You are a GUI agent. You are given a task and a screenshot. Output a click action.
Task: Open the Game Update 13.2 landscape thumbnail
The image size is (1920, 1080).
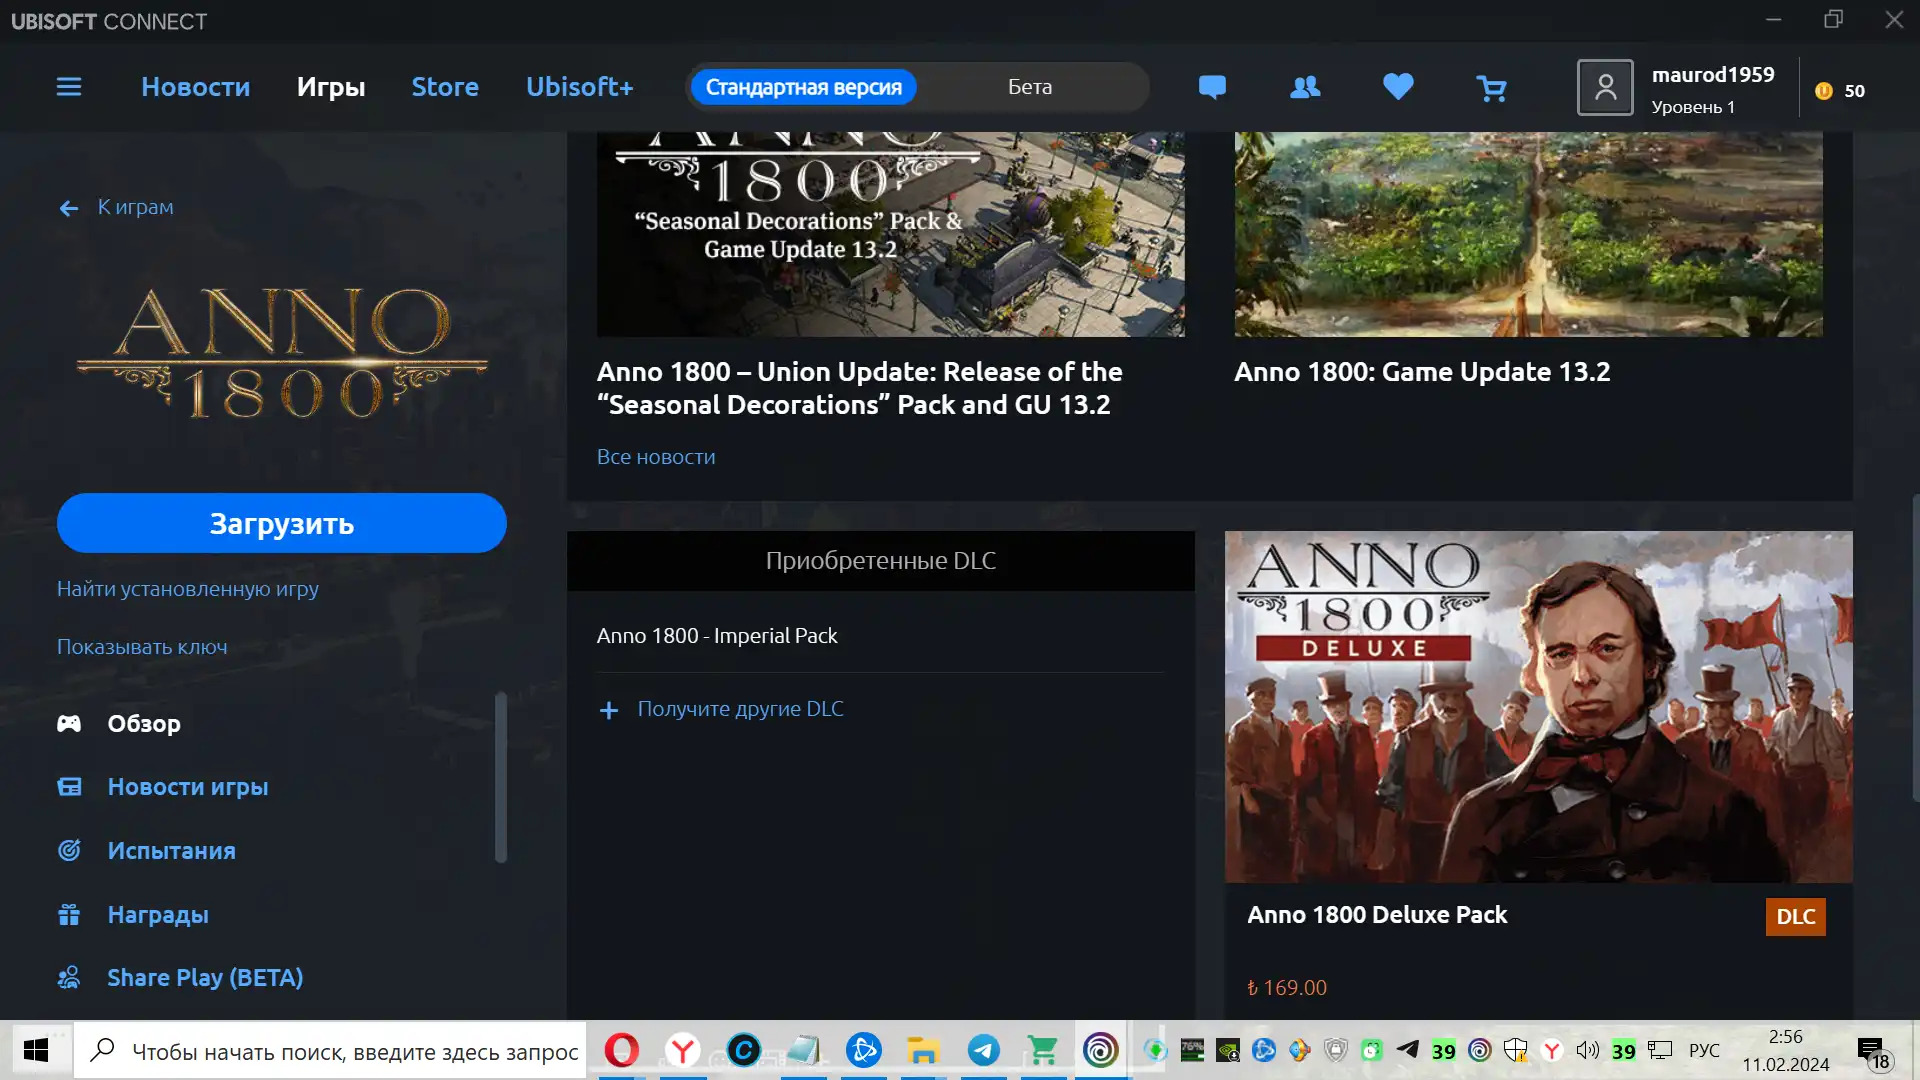coord(1528,234)
